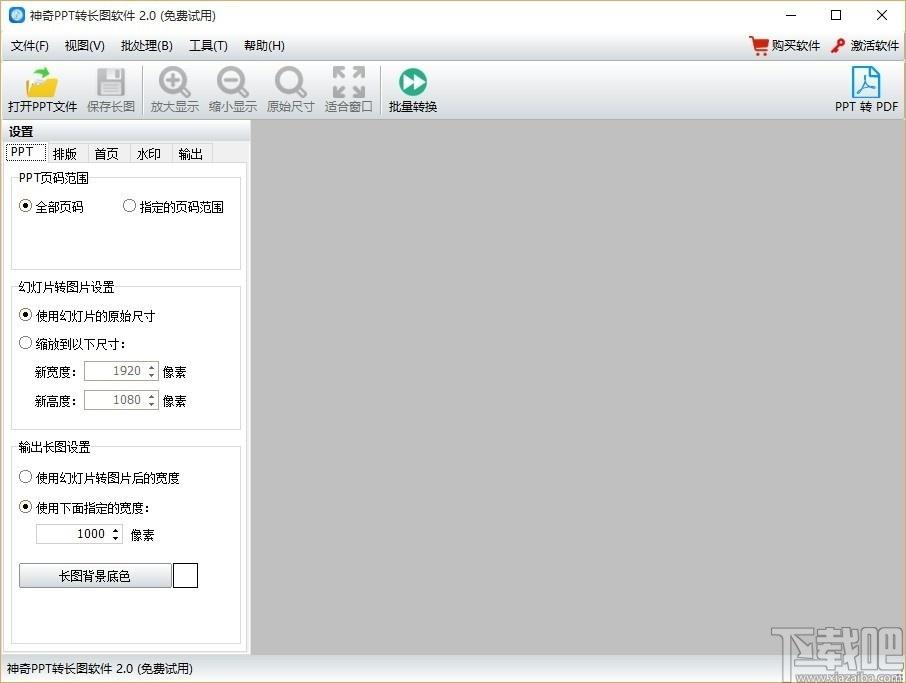Click the 设置 panel header
This screenshot has height=683, width=906.
click(21, 131)
